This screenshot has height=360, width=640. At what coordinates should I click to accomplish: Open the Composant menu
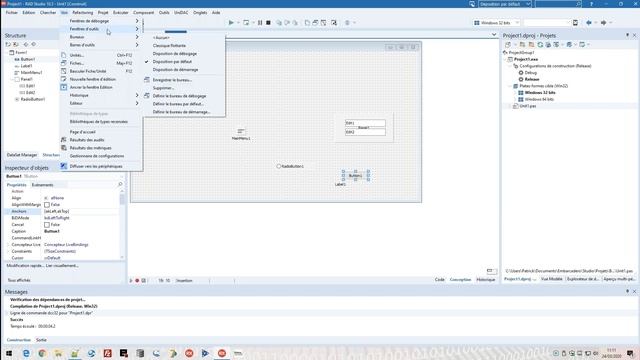click(144, 13)
